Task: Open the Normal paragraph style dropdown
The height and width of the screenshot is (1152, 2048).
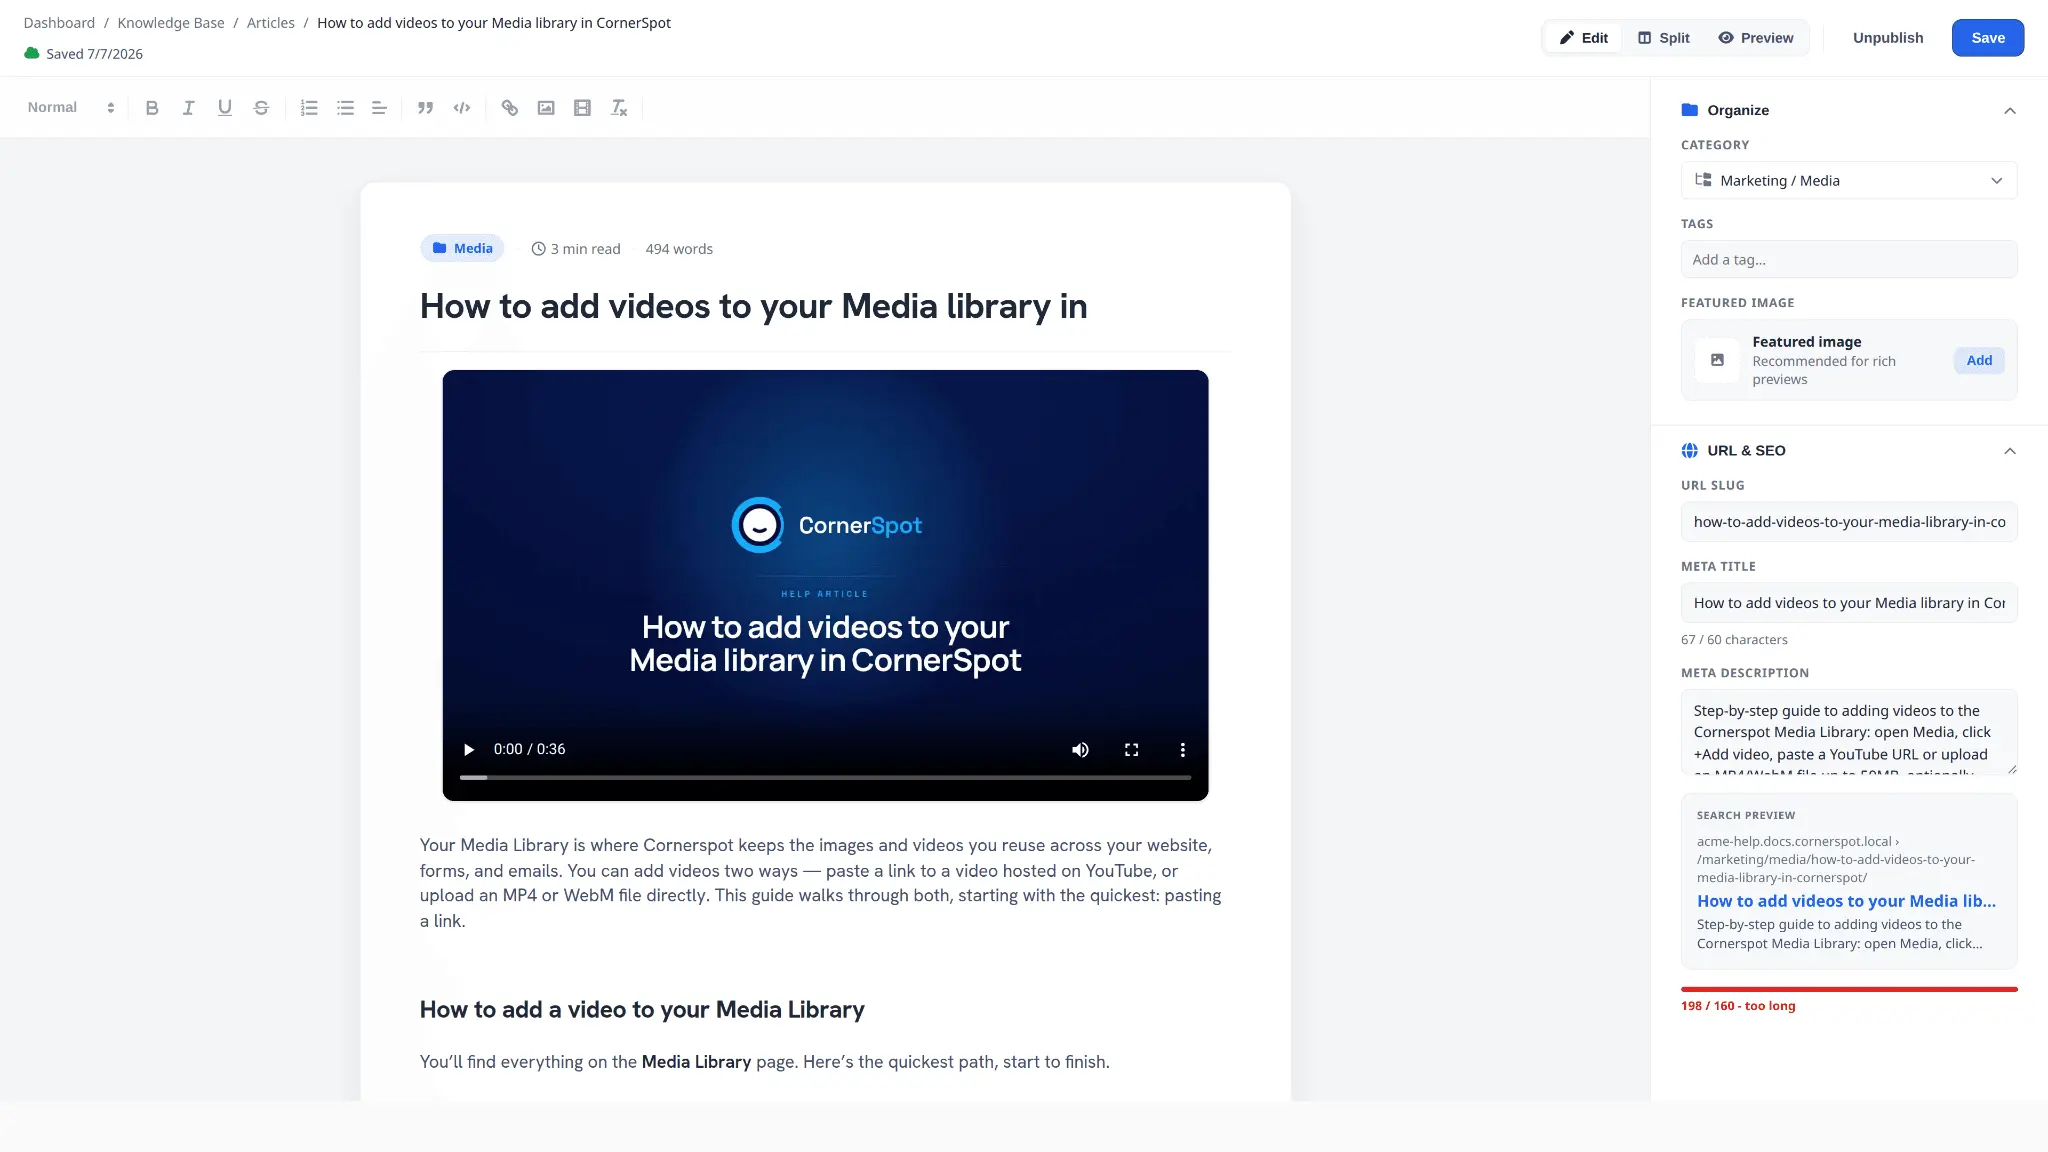Action: (71, 108)
